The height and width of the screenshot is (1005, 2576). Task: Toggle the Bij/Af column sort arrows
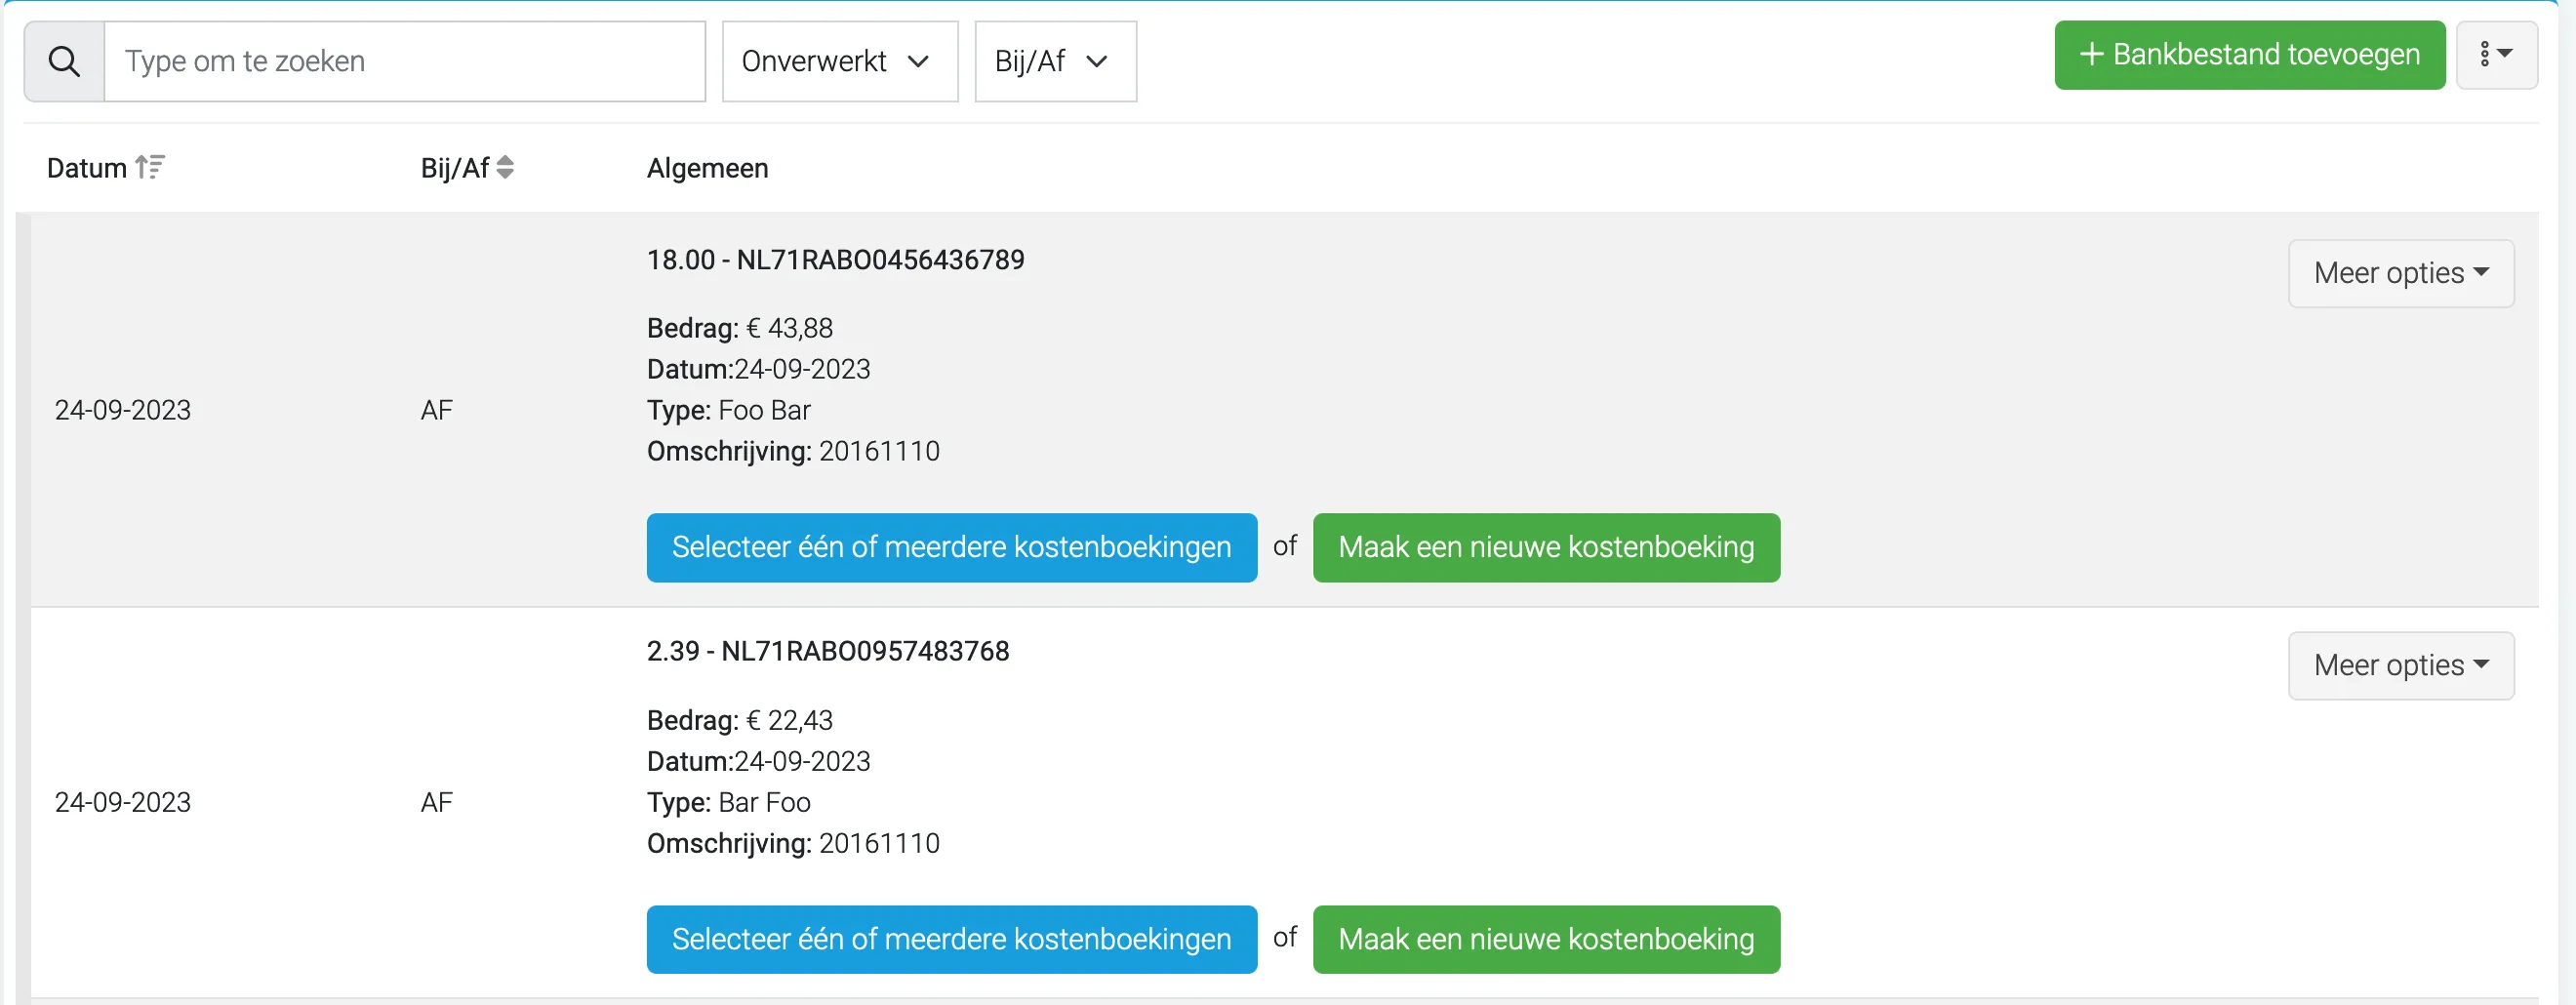pyautogui.click(x=505, y=167)
